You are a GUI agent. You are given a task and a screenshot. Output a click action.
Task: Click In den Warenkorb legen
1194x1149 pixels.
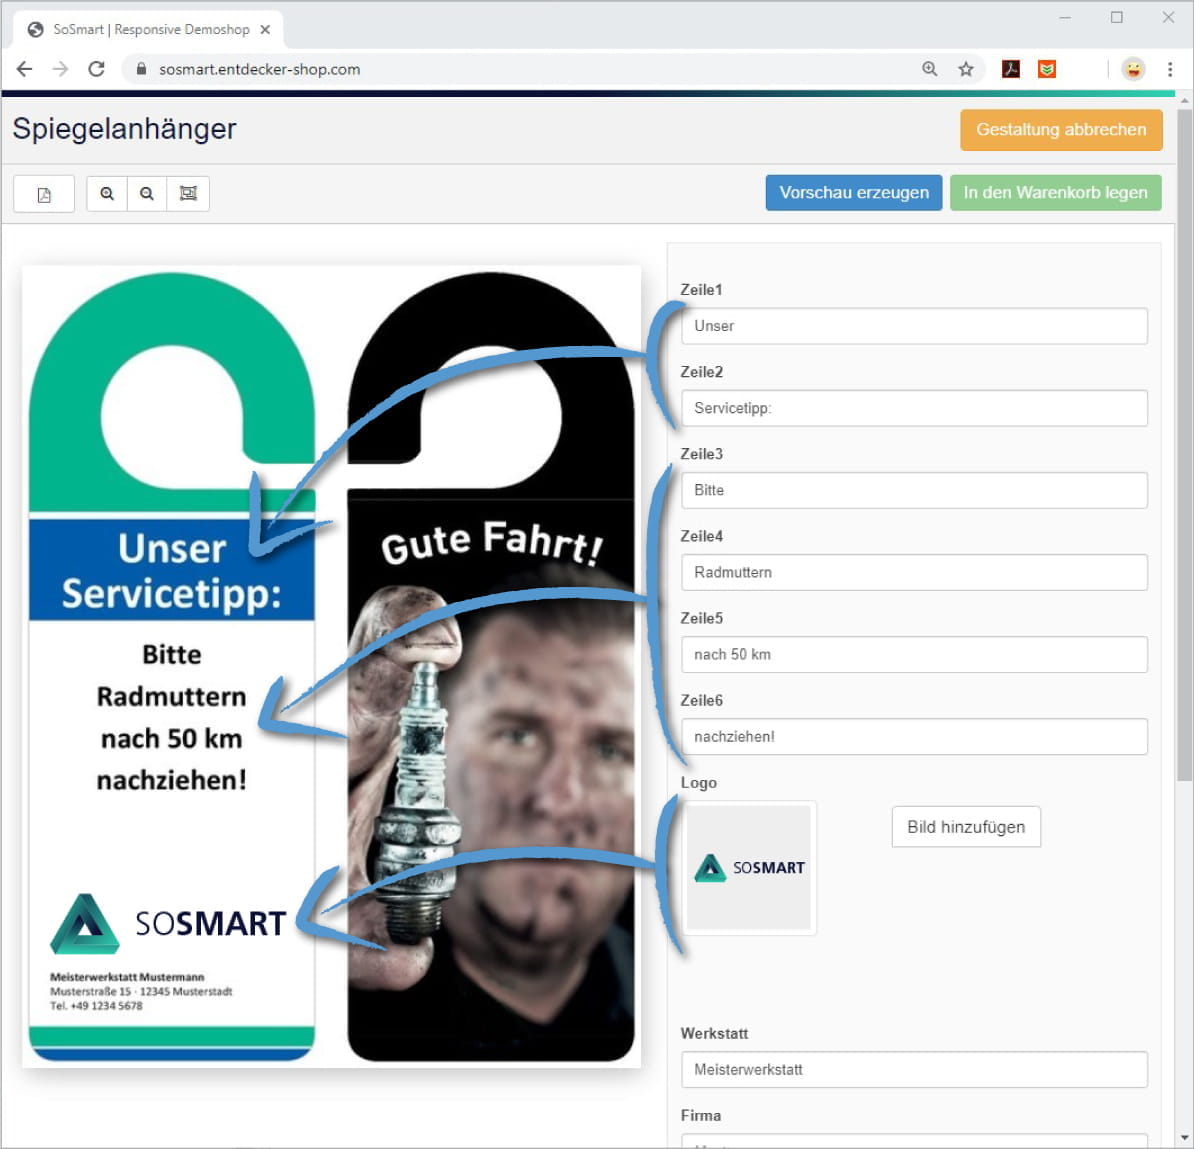click(x=1055, y=193)
